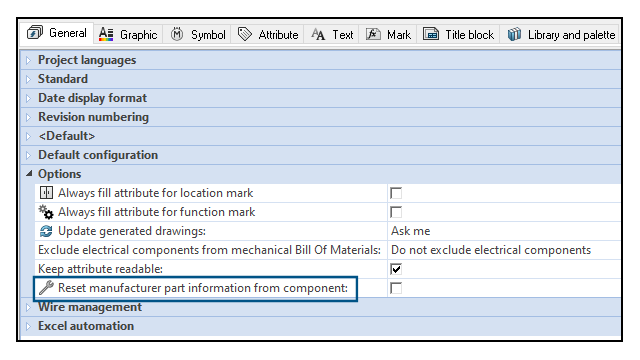Screen dimensions: 640x360
Task: Expand the Wire management section
Action: click(28, 307)
